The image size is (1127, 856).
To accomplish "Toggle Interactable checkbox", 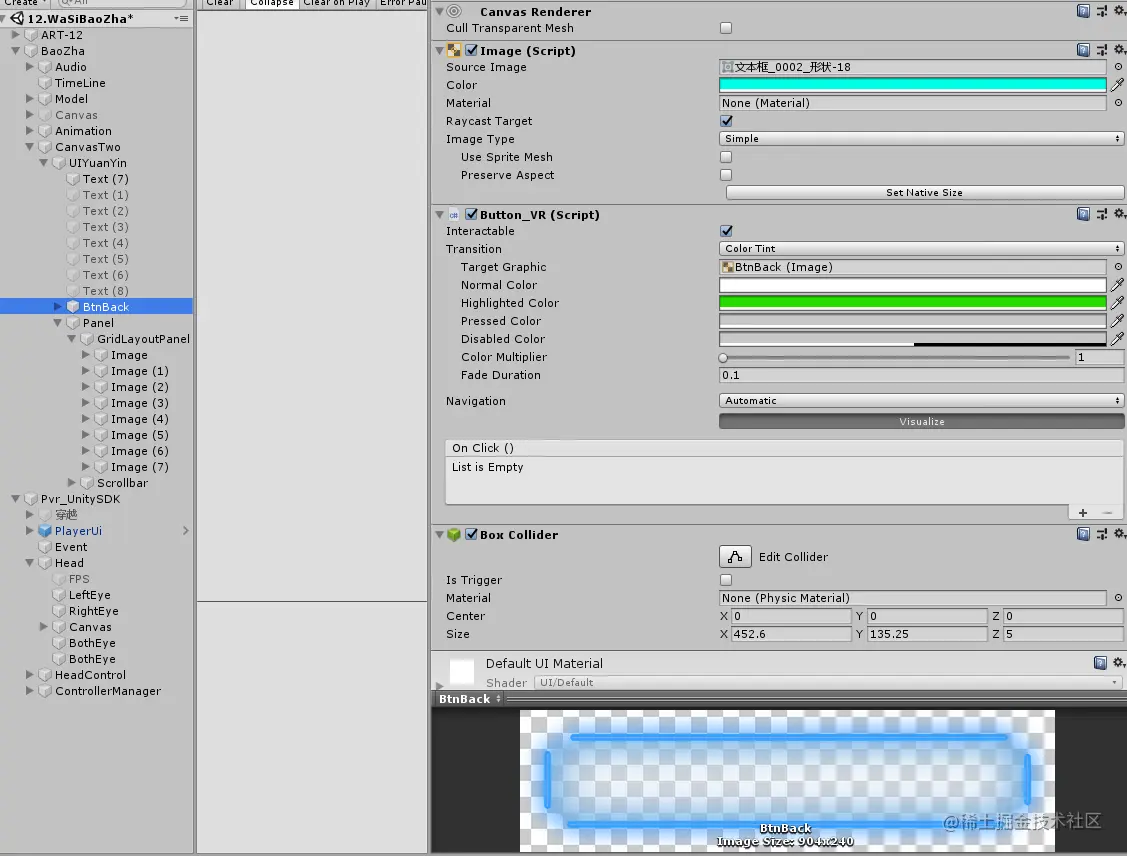I will [x=726, y=231].
